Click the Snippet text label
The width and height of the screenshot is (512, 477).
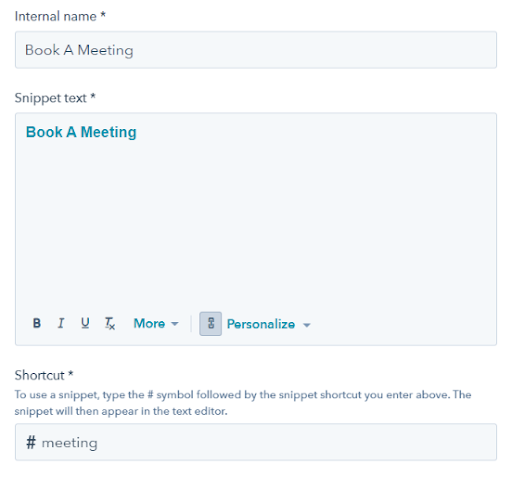pyautogui.click(x=55, y=98)
